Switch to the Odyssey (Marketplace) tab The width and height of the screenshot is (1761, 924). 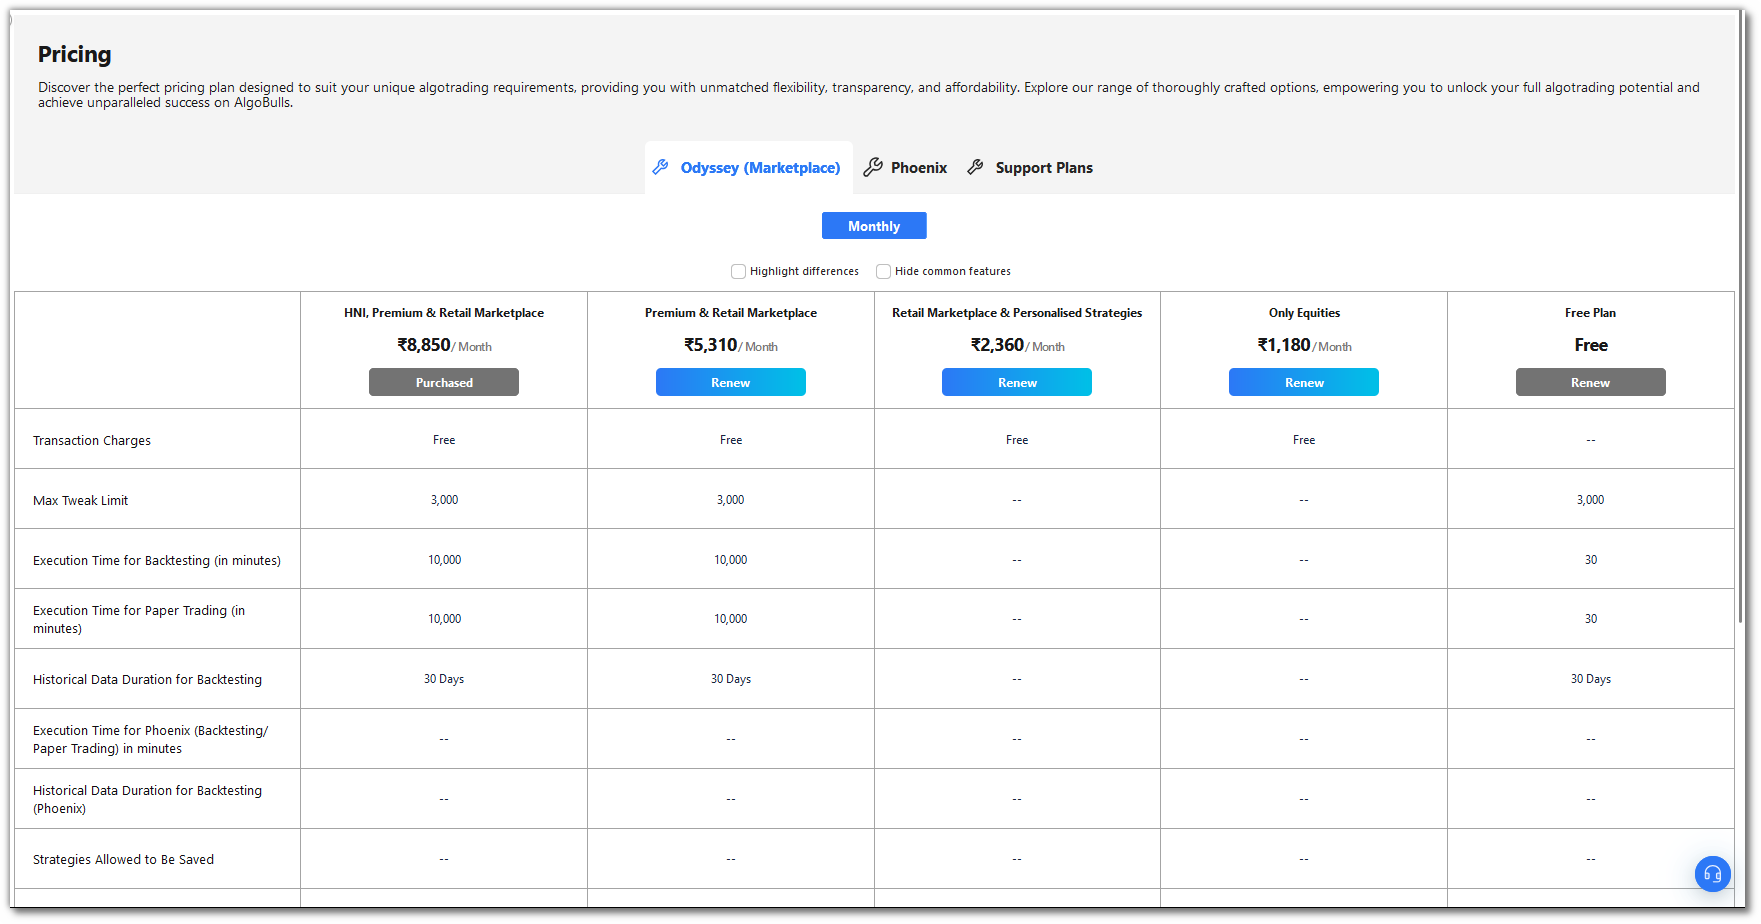[749, 168]
